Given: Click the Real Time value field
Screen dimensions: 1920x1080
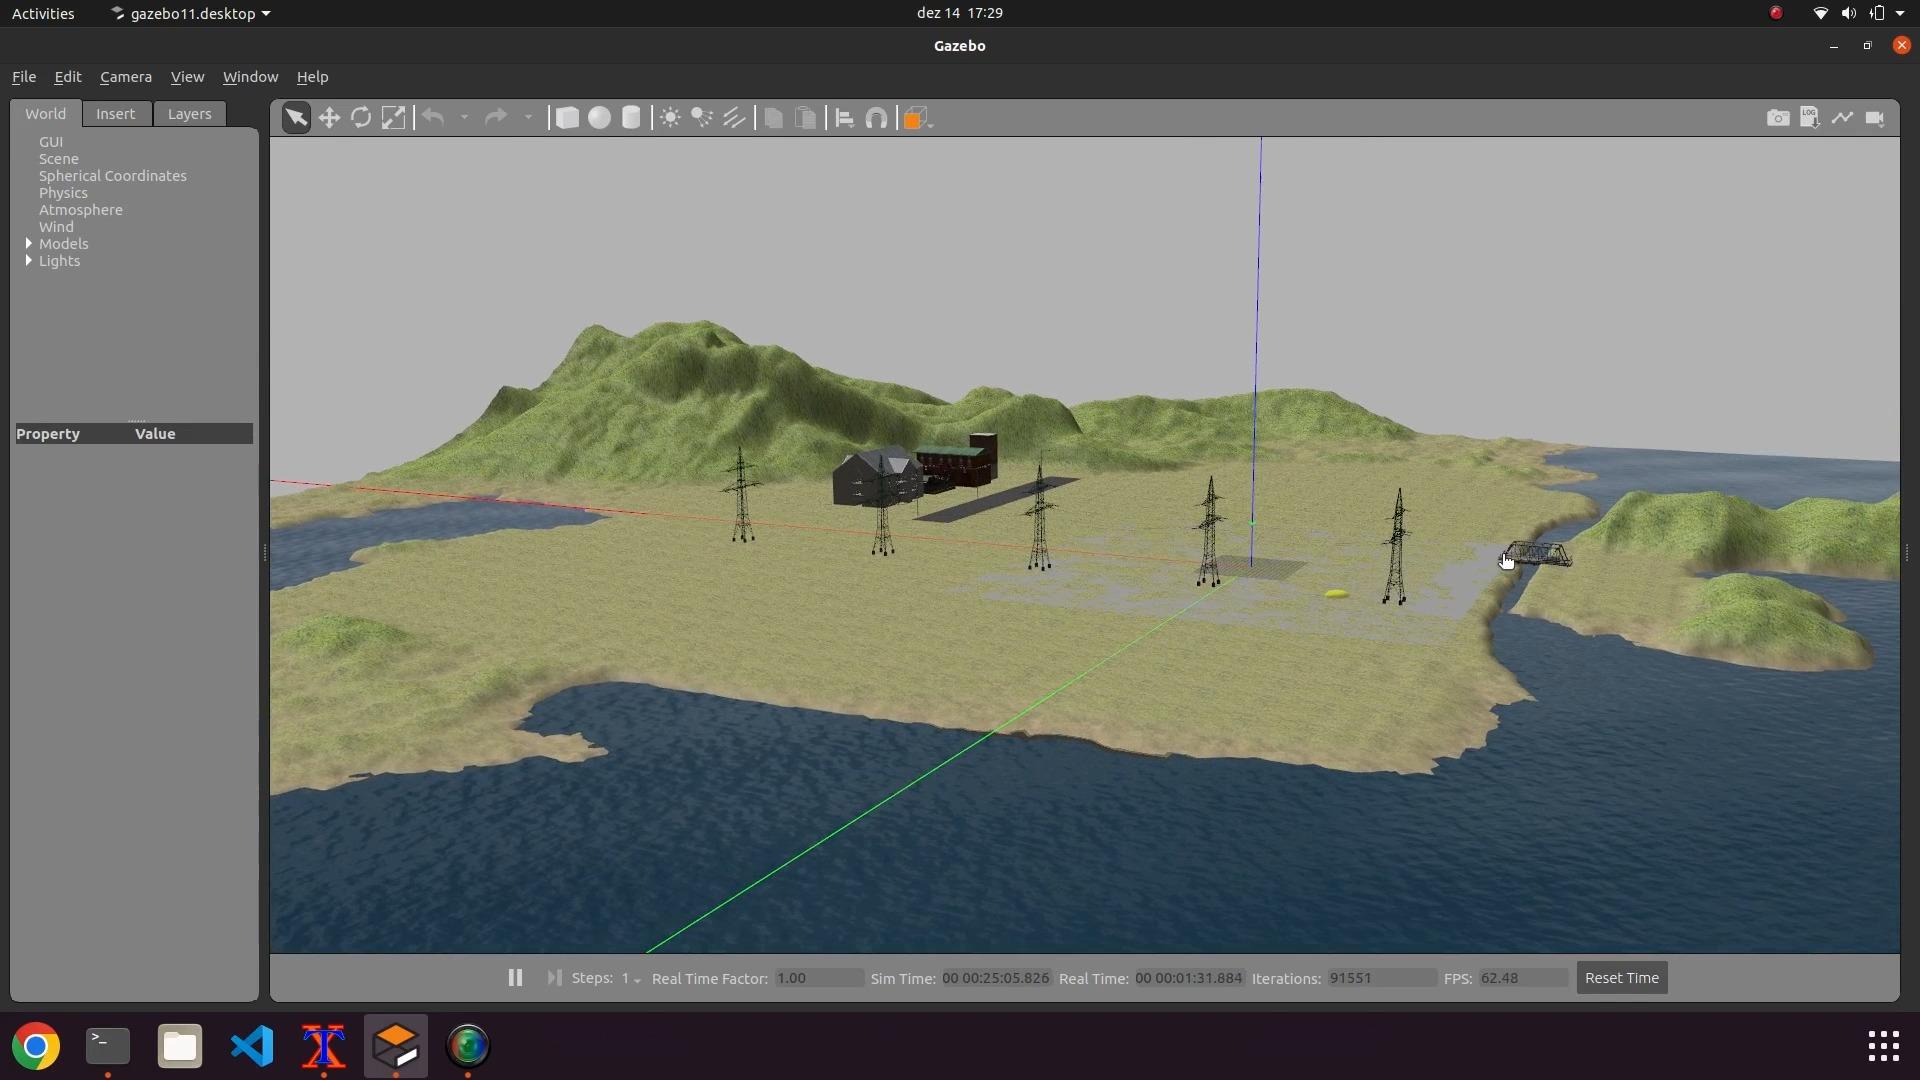Looking at the screenshot, I should pos(1189,978).
